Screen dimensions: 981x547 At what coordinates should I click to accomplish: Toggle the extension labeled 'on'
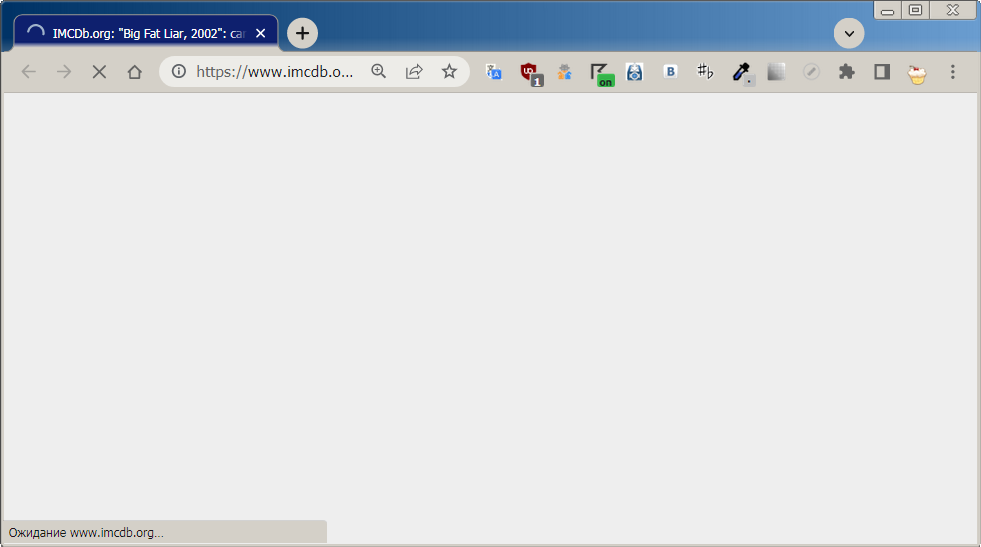(602, 74)
